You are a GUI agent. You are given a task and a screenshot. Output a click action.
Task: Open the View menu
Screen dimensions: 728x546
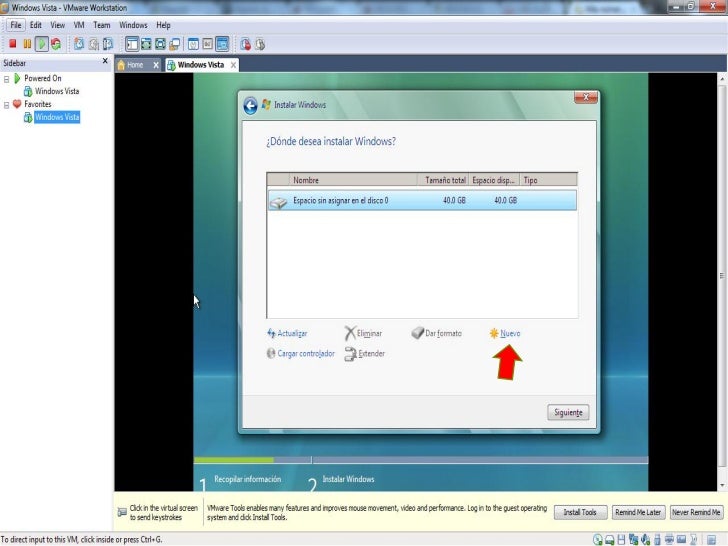58,25
